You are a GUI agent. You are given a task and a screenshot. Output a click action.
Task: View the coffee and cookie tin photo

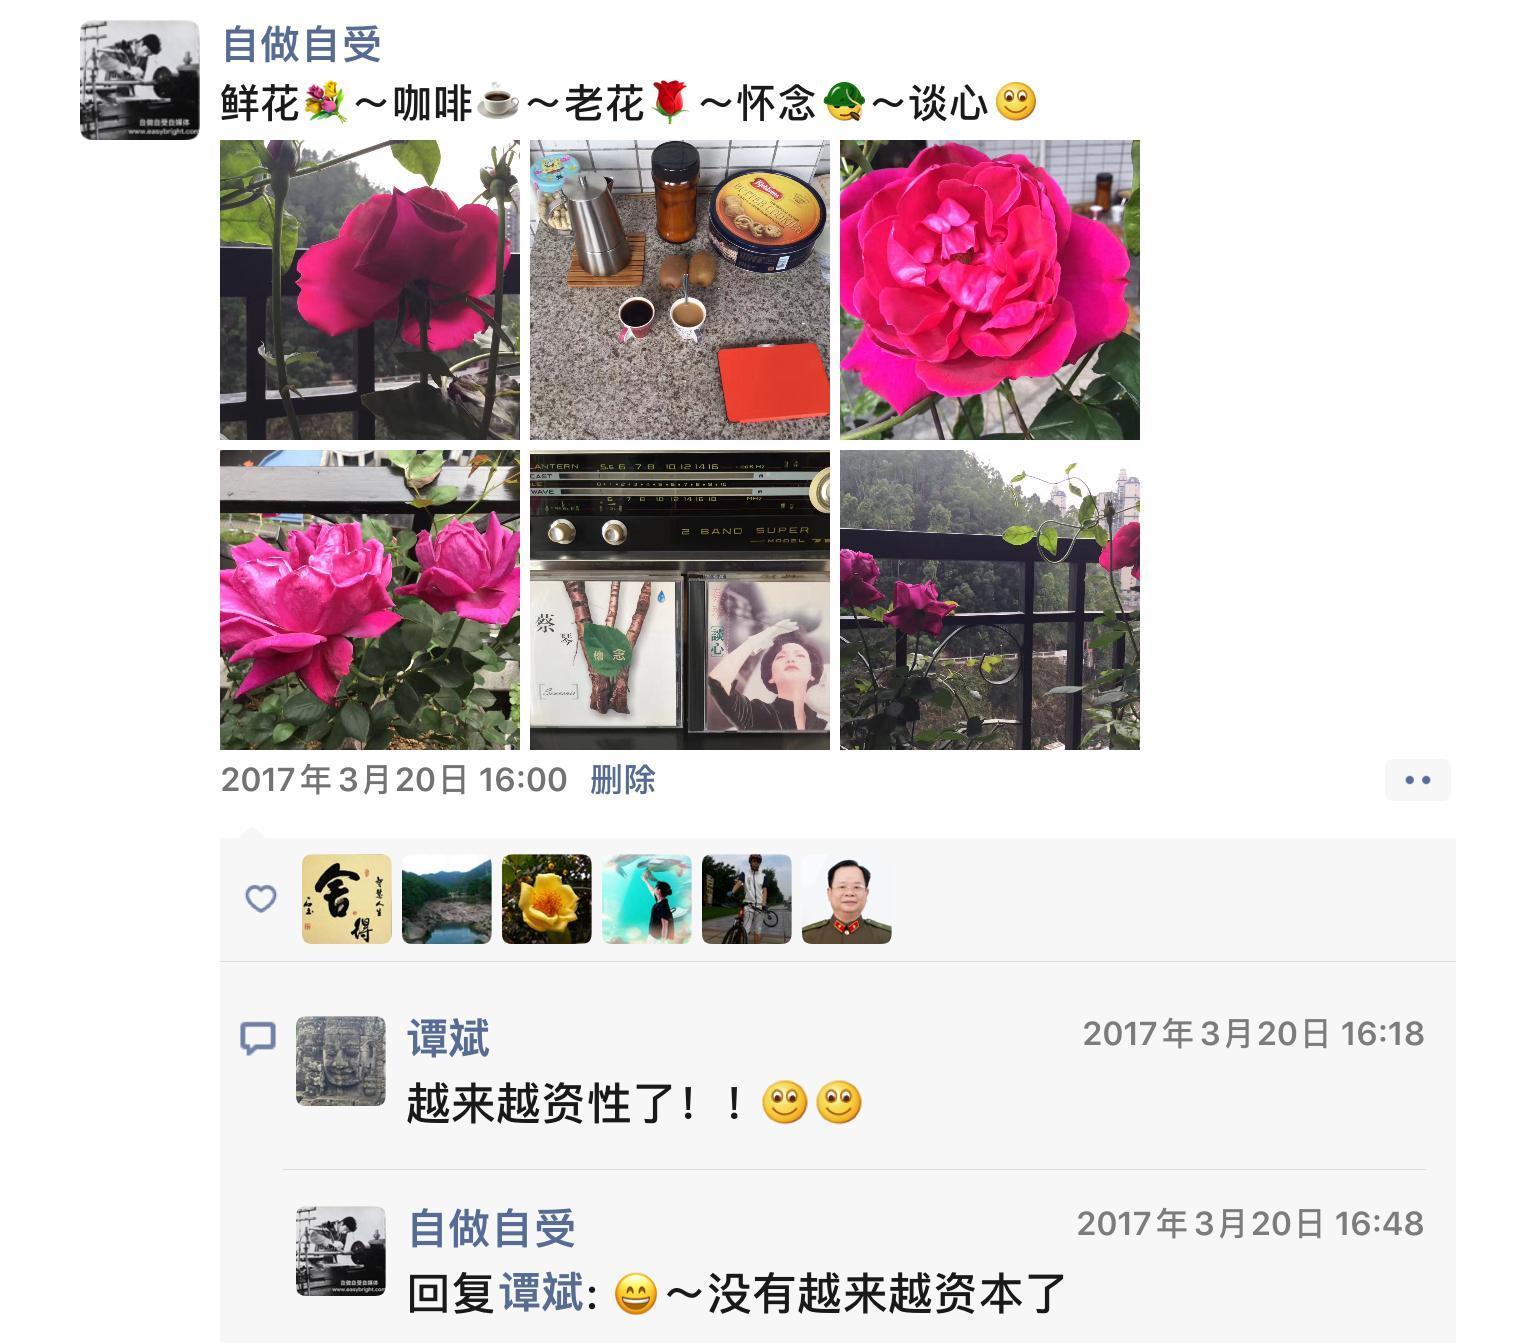click(680, 290)
